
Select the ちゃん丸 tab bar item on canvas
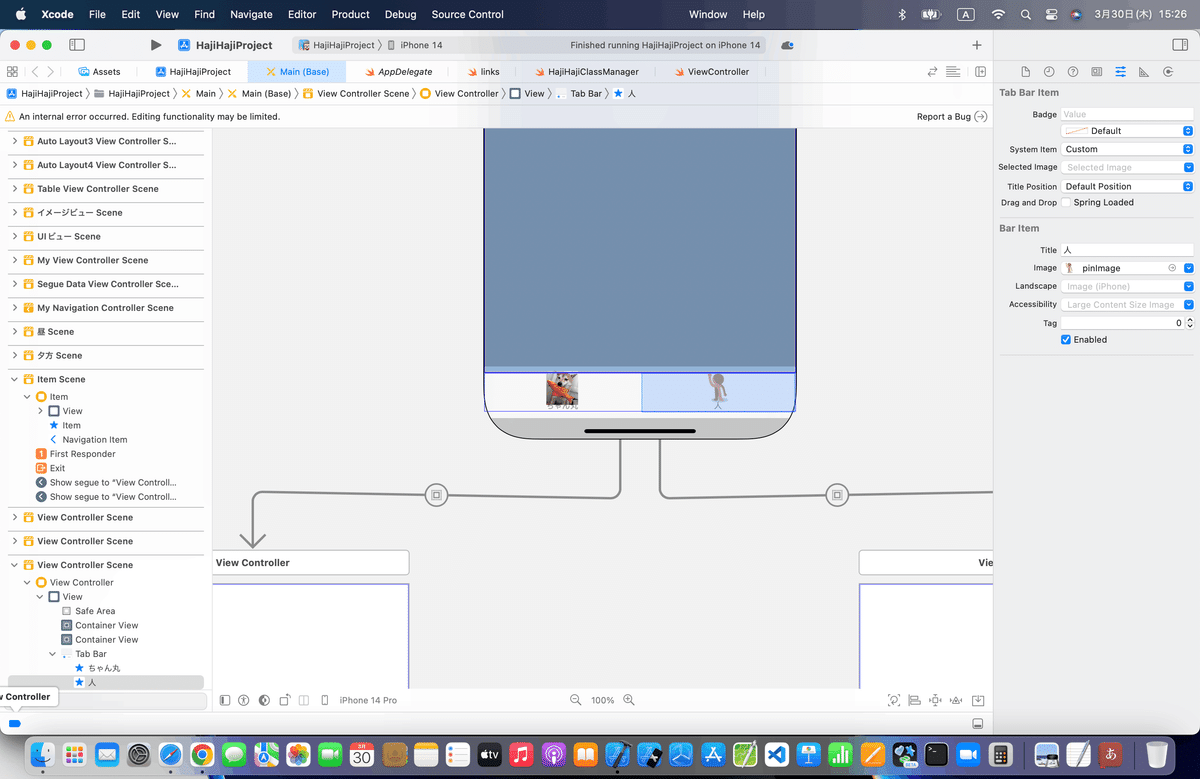point(562,392)
